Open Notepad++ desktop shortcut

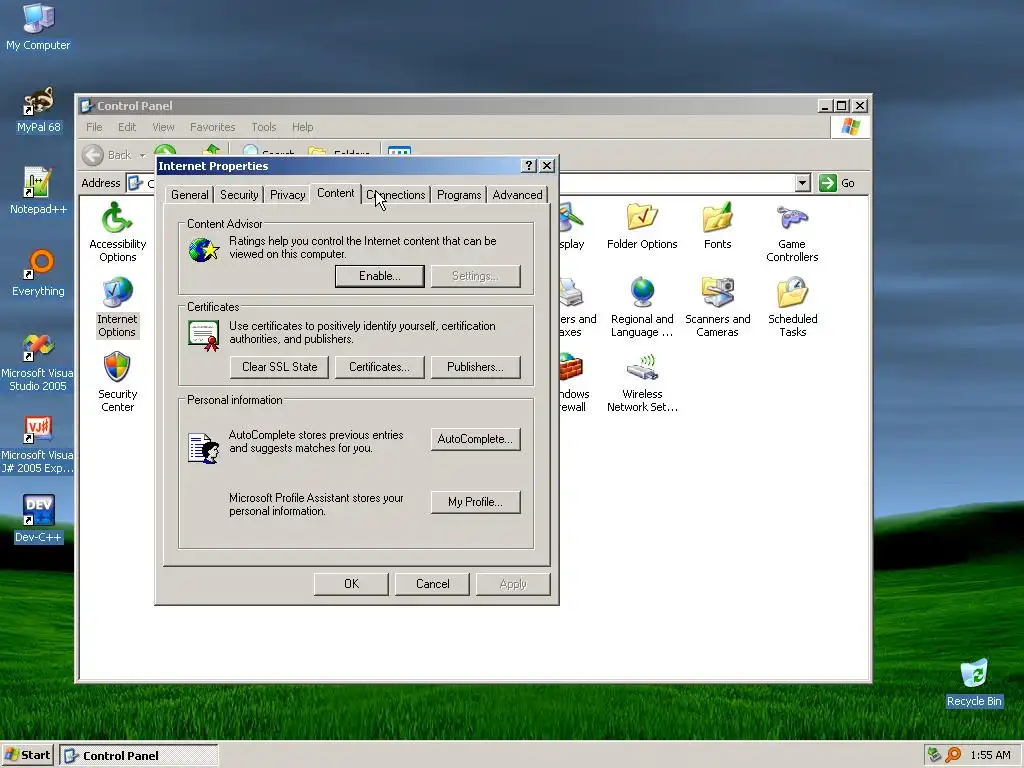tap(38, 191)
